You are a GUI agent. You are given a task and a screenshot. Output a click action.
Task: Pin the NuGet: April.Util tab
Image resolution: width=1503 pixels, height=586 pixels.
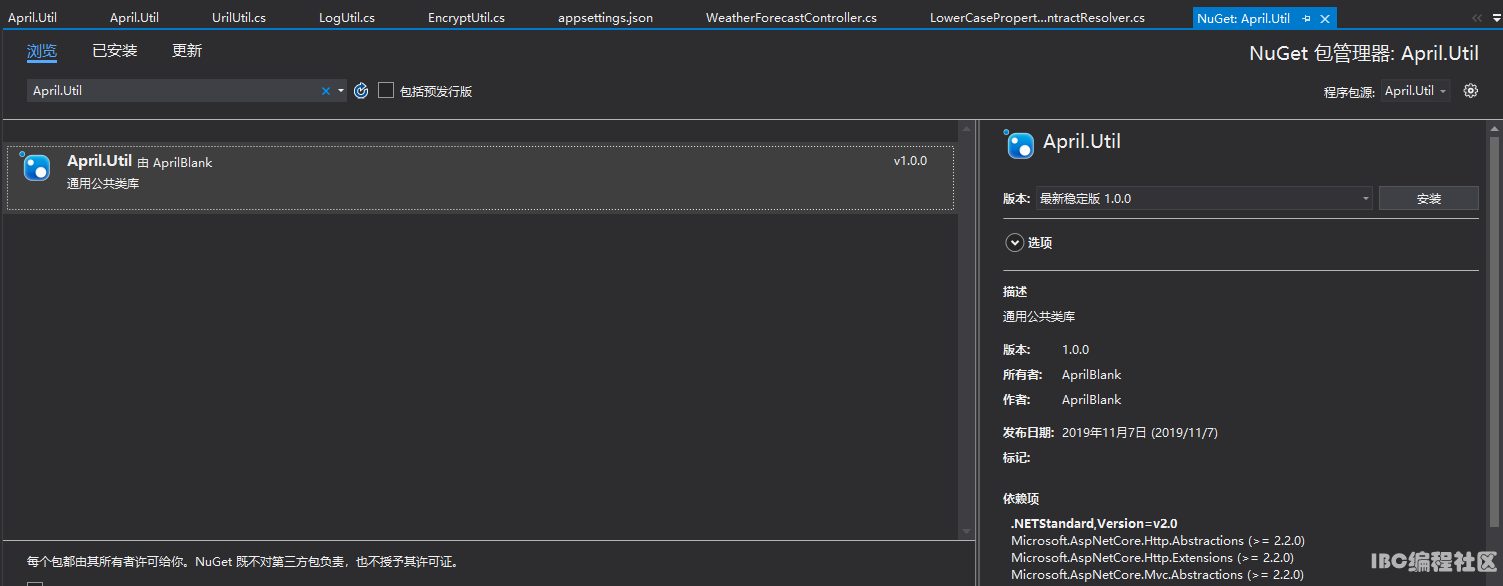pyautogui.click(x=1307, y=18)
